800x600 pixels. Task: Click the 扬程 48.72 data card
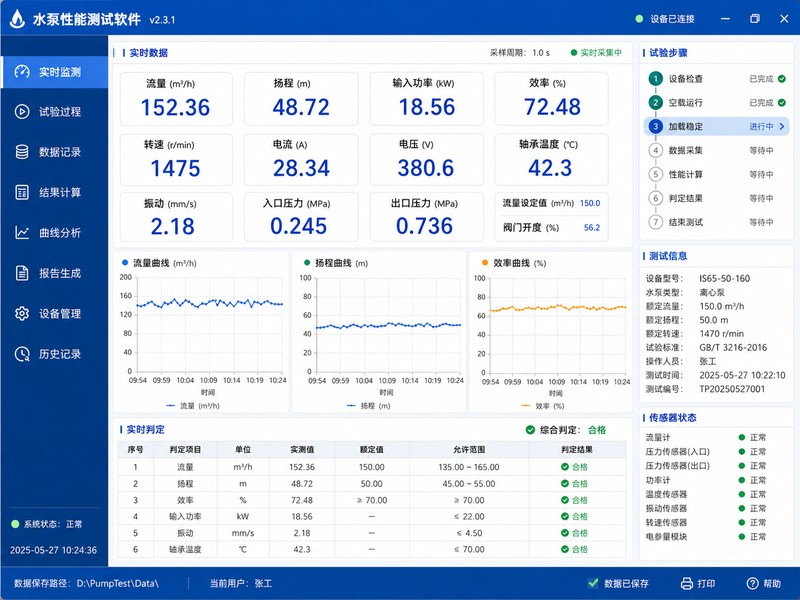pyautogui.click(x=301, y=98)
